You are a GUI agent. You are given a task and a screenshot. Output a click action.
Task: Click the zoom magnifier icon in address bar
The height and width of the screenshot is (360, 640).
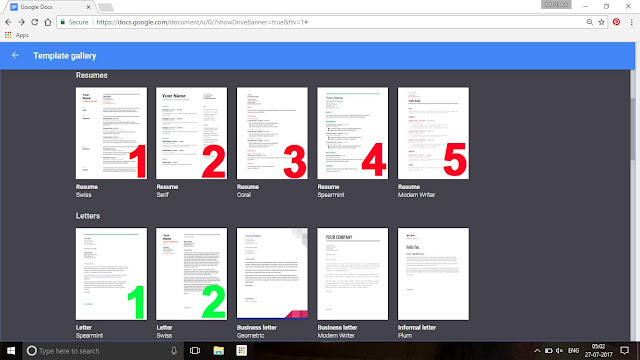coord(589,22)
